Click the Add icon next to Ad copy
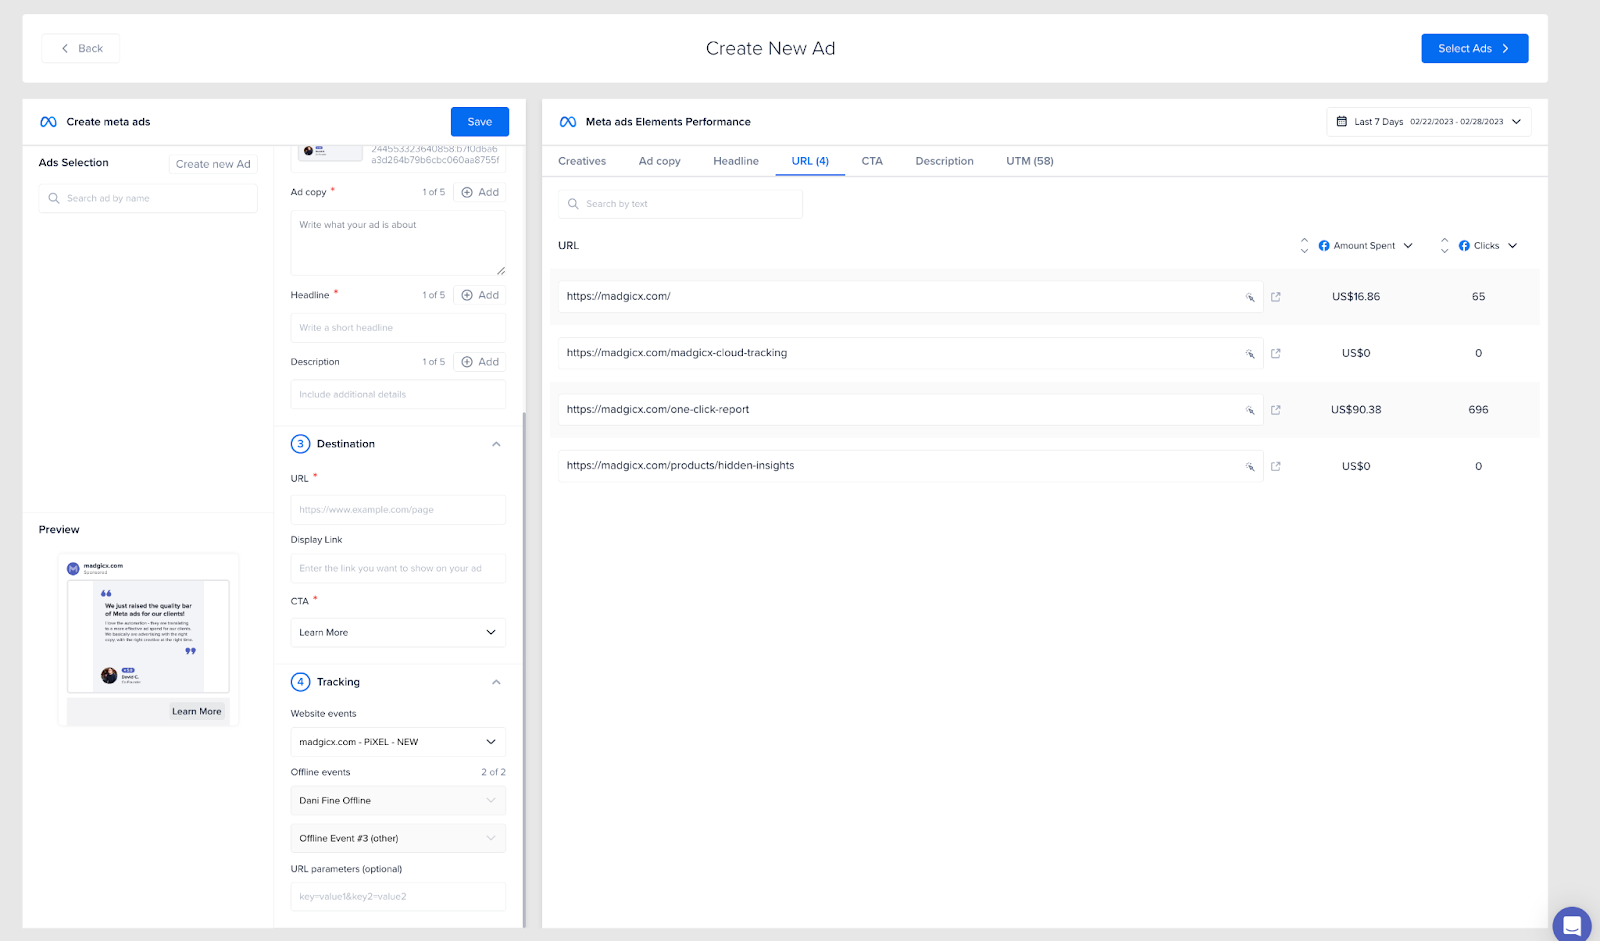This screenshot has width=1600, height=941. [468, 191]
